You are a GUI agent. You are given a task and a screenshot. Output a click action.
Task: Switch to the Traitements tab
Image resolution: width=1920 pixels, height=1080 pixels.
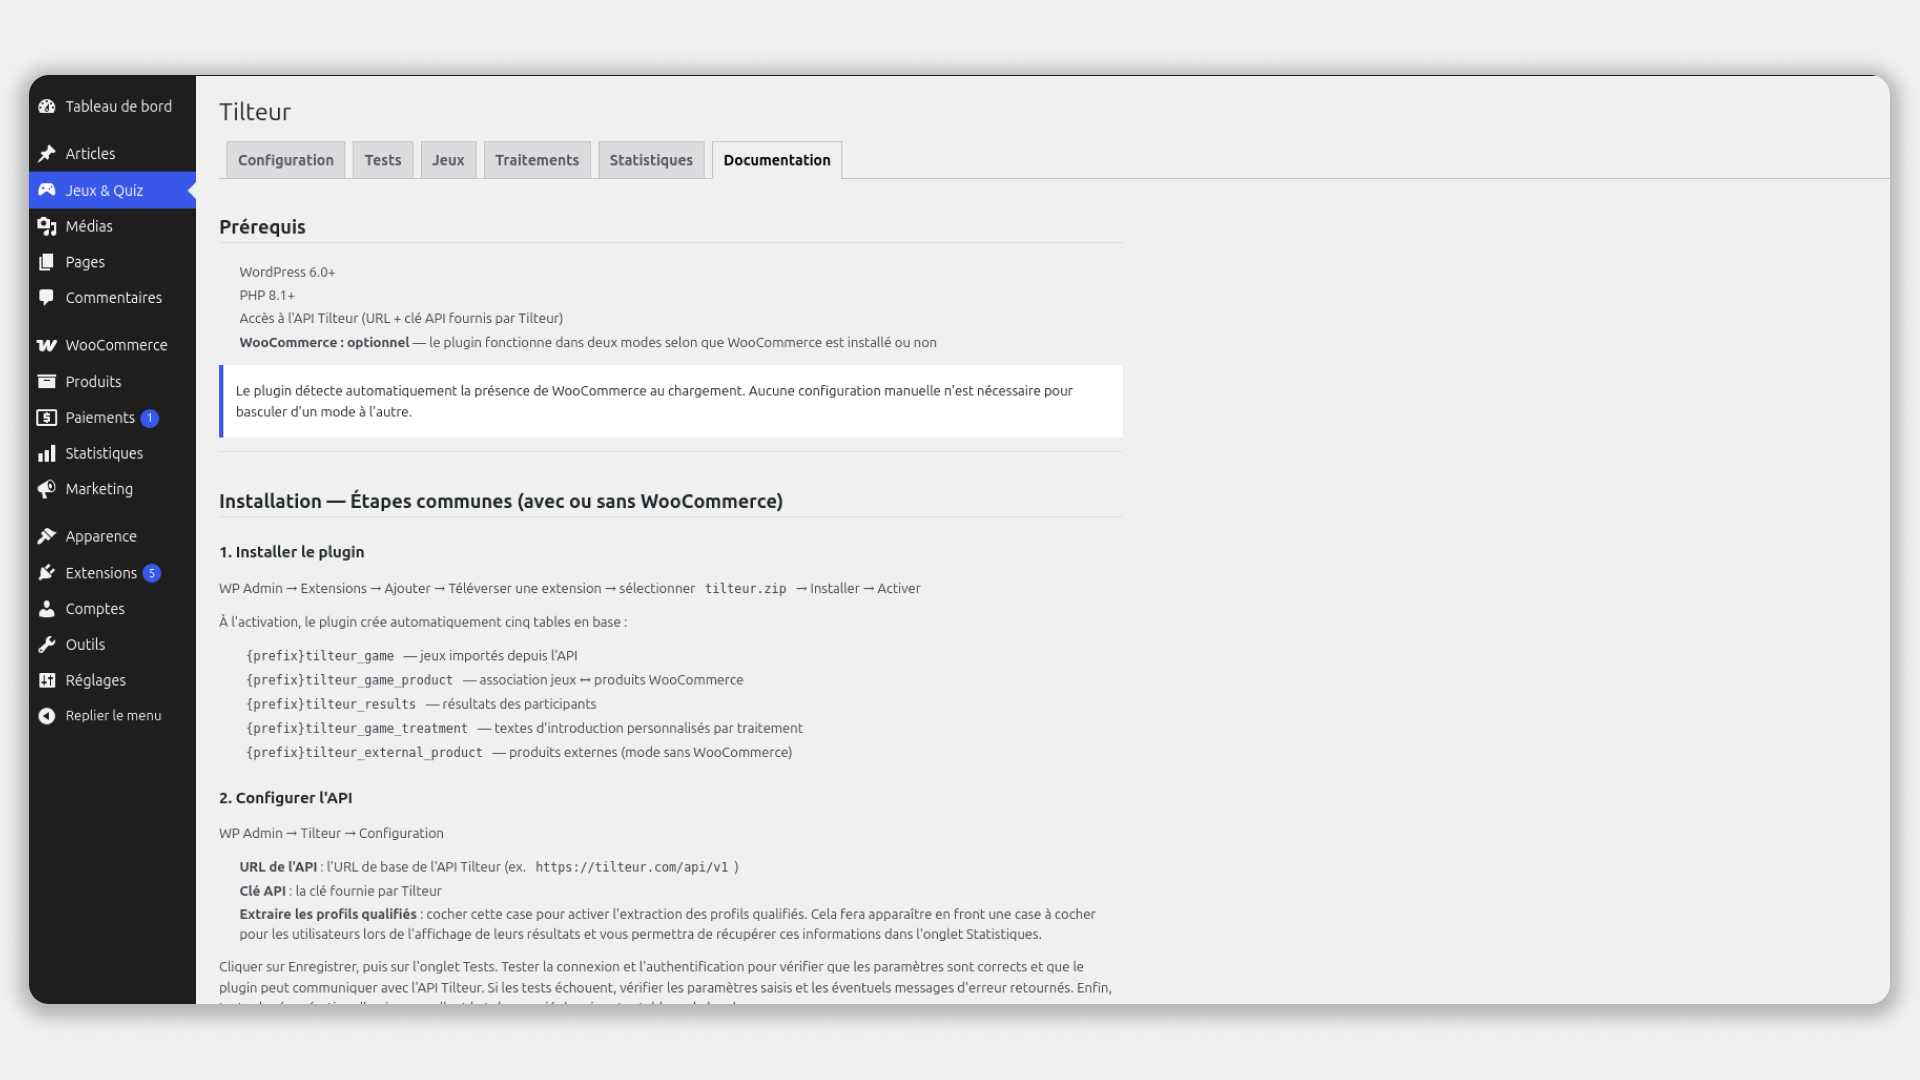[537, 160]
